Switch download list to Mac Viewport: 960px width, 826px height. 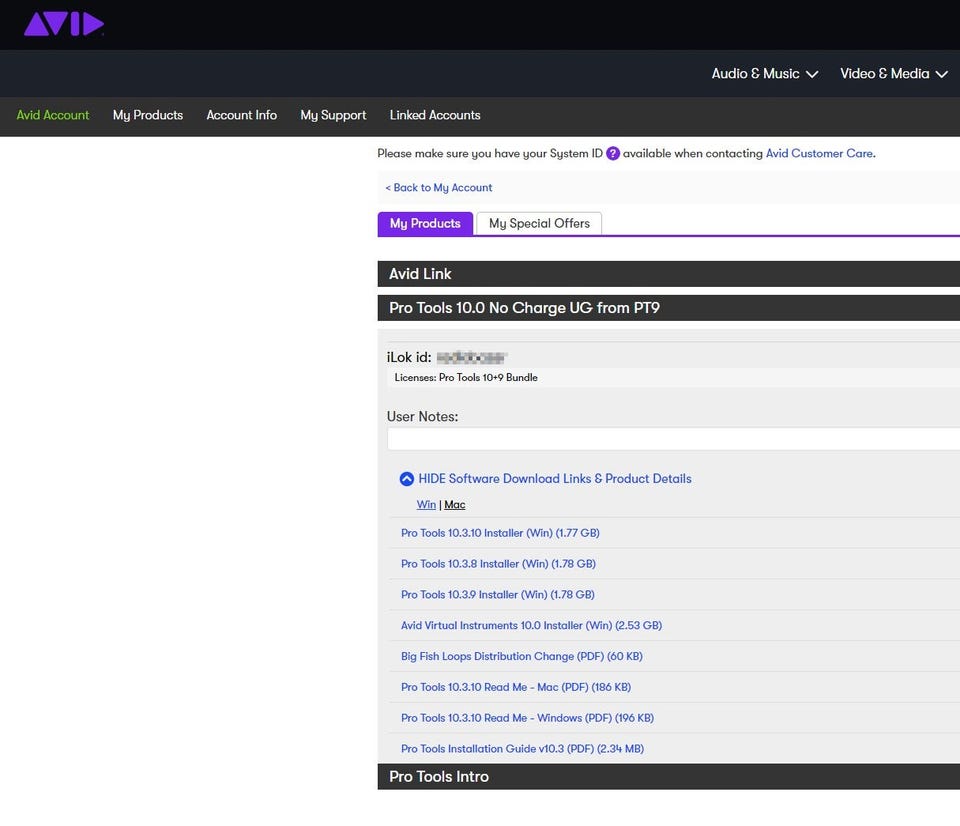[x=455, y=505]
